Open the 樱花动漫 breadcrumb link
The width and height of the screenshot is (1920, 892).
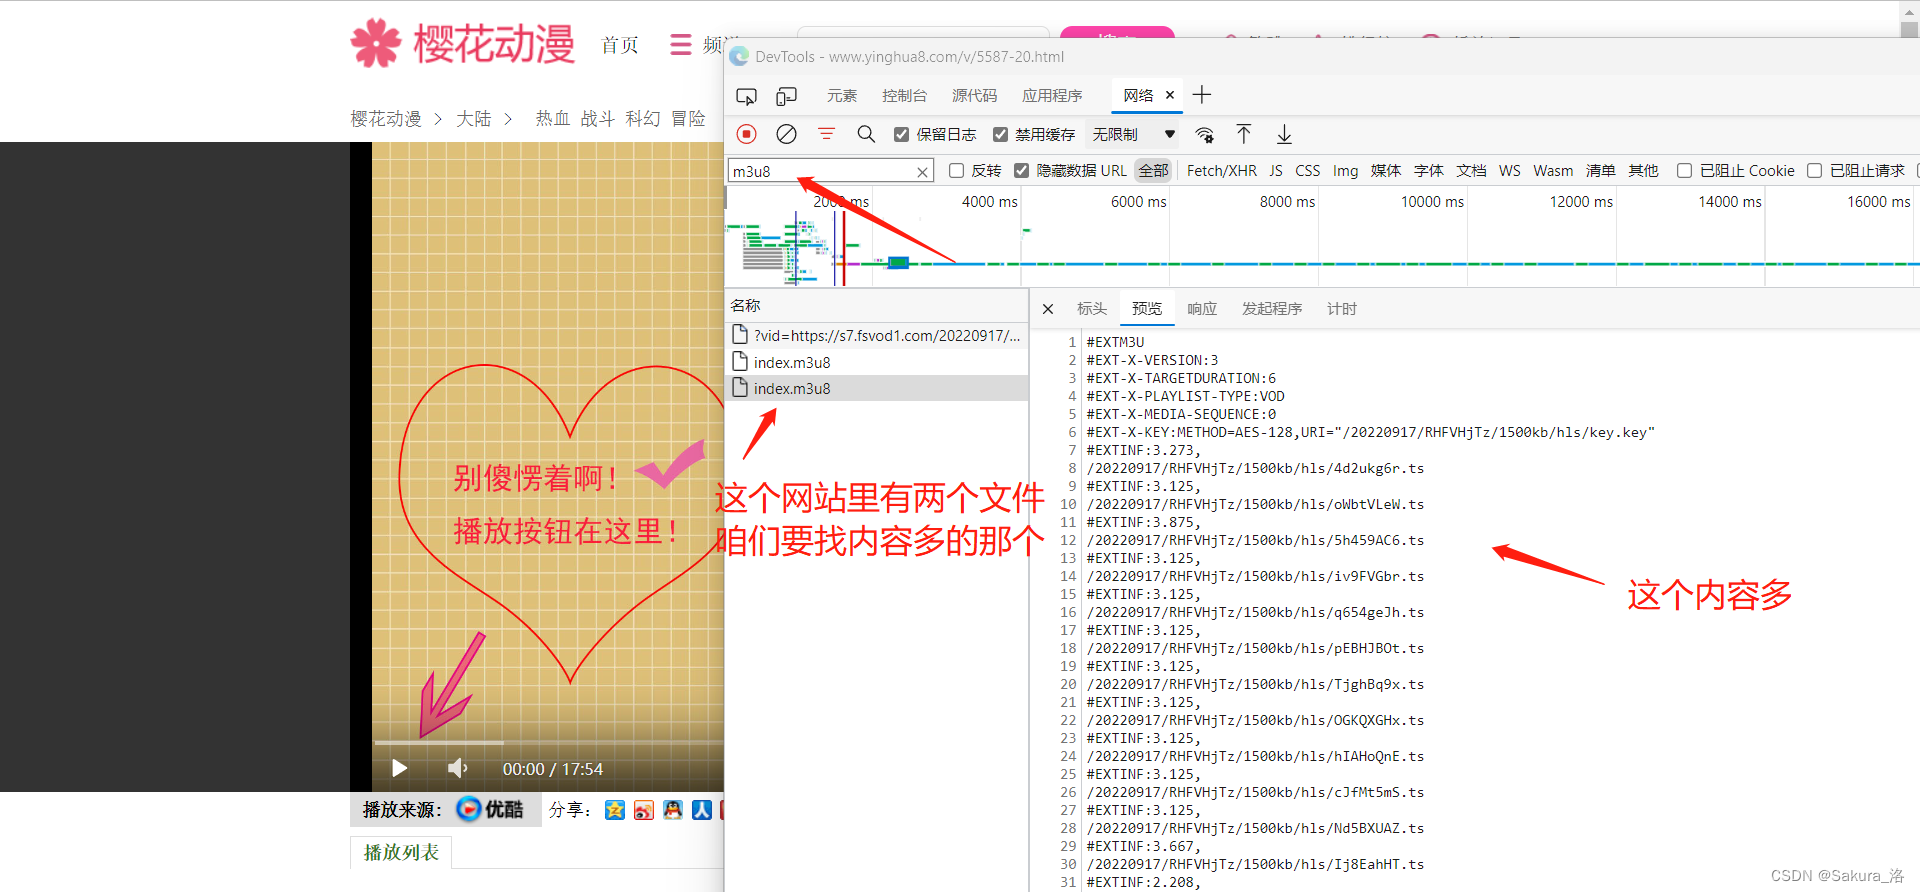[x=386, y=119]
